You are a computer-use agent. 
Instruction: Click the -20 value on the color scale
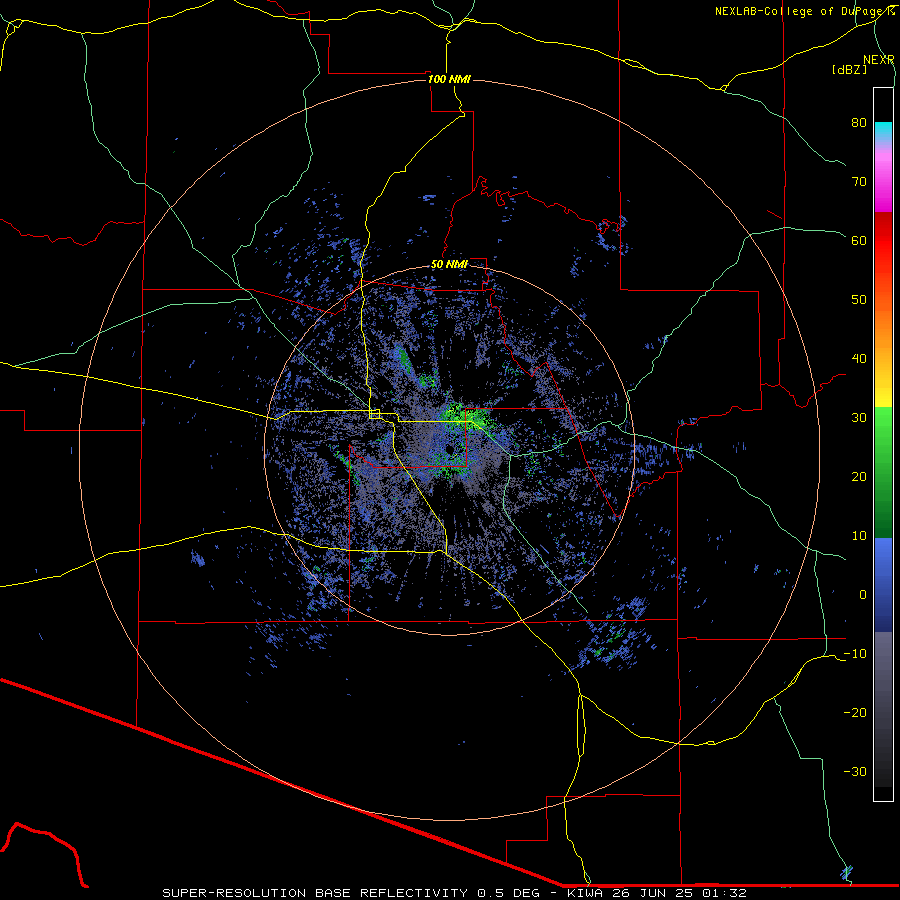coord(855,712)
